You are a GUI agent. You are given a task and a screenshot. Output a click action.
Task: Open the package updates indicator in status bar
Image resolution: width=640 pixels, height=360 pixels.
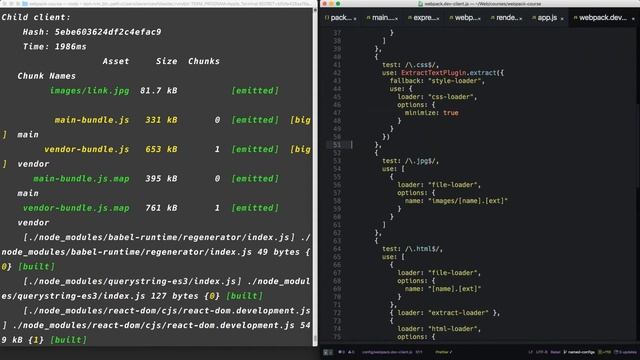tap(625, 352)
